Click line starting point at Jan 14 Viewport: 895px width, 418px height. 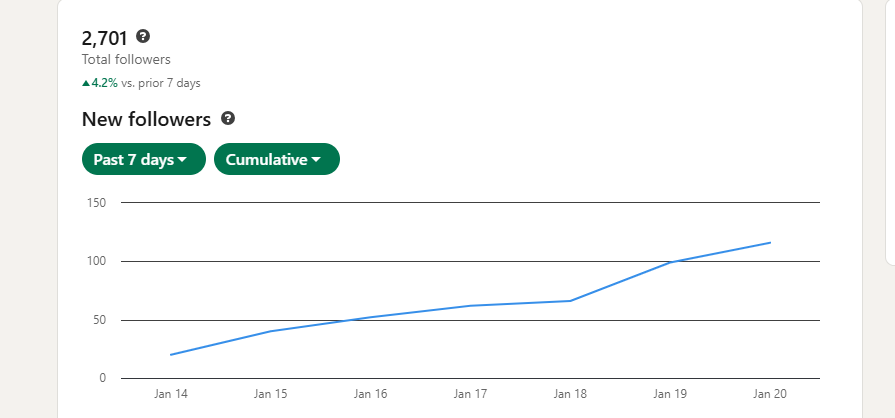click(171, 355)
